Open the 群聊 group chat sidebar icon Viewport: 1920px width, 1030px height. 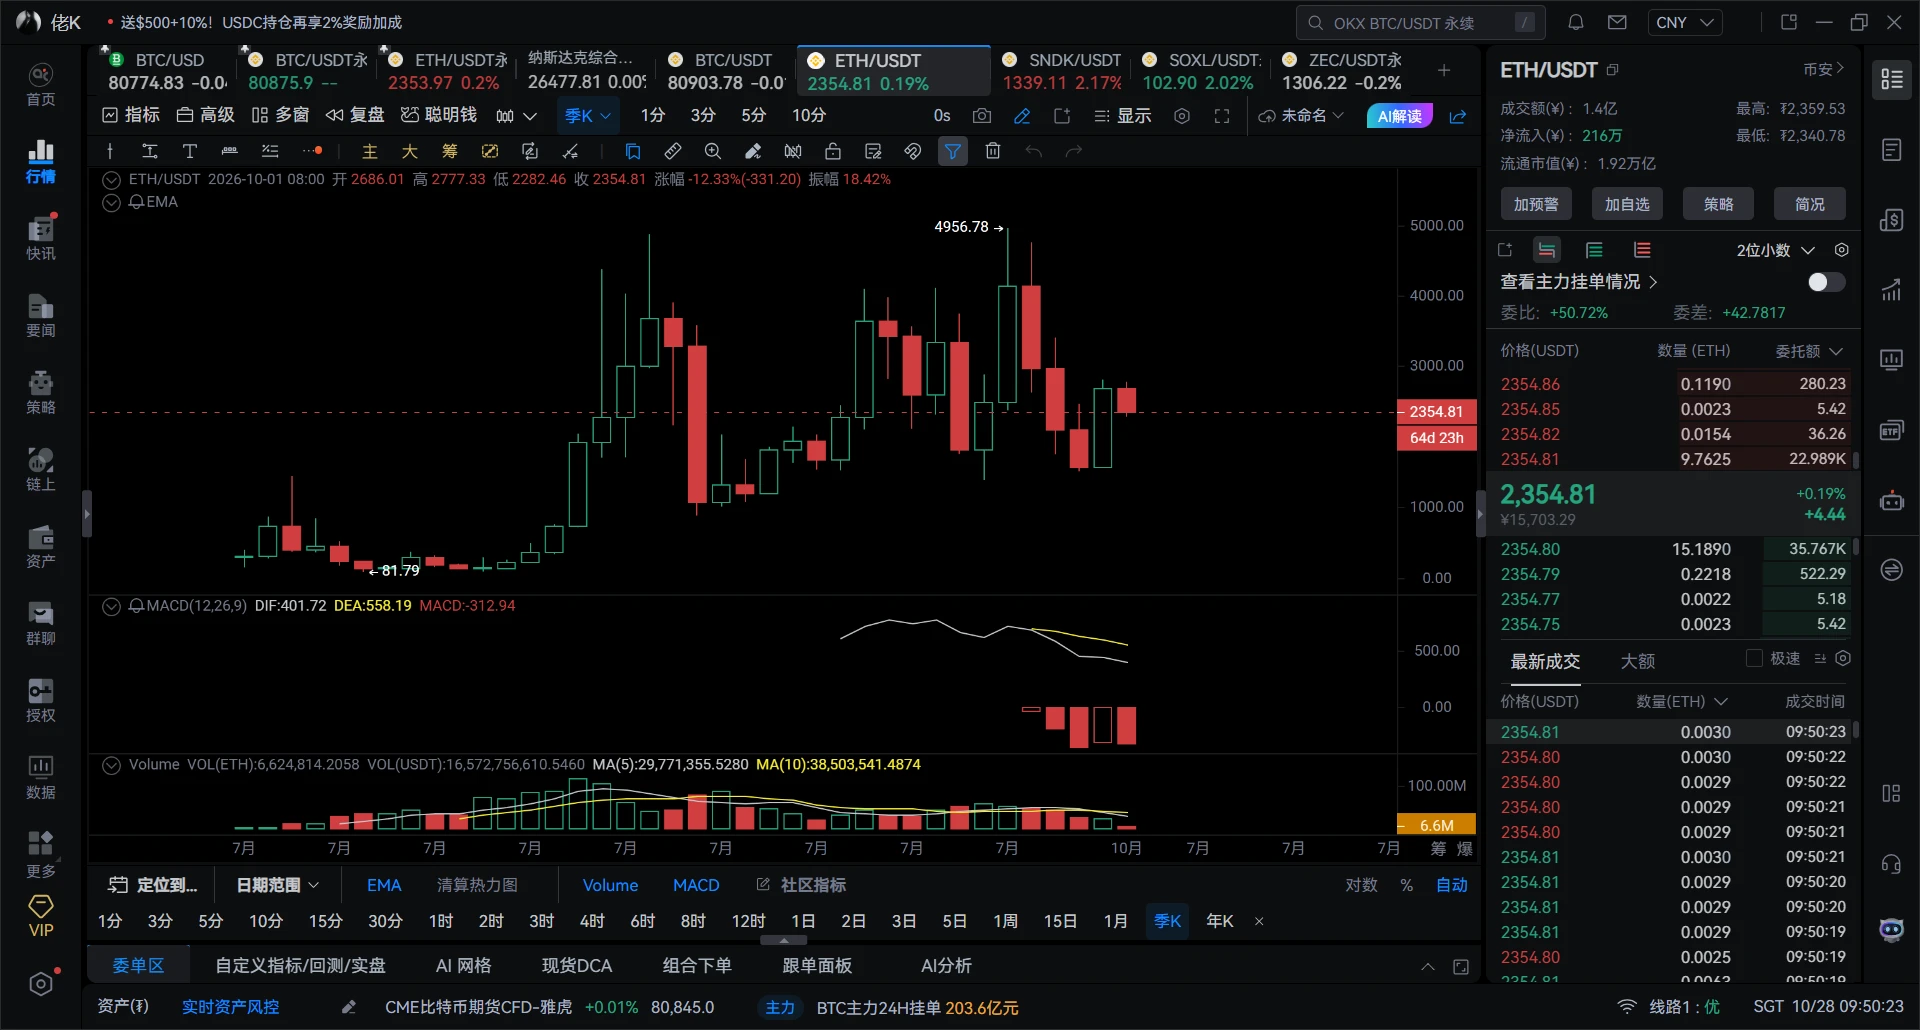(x=41, y=623)
